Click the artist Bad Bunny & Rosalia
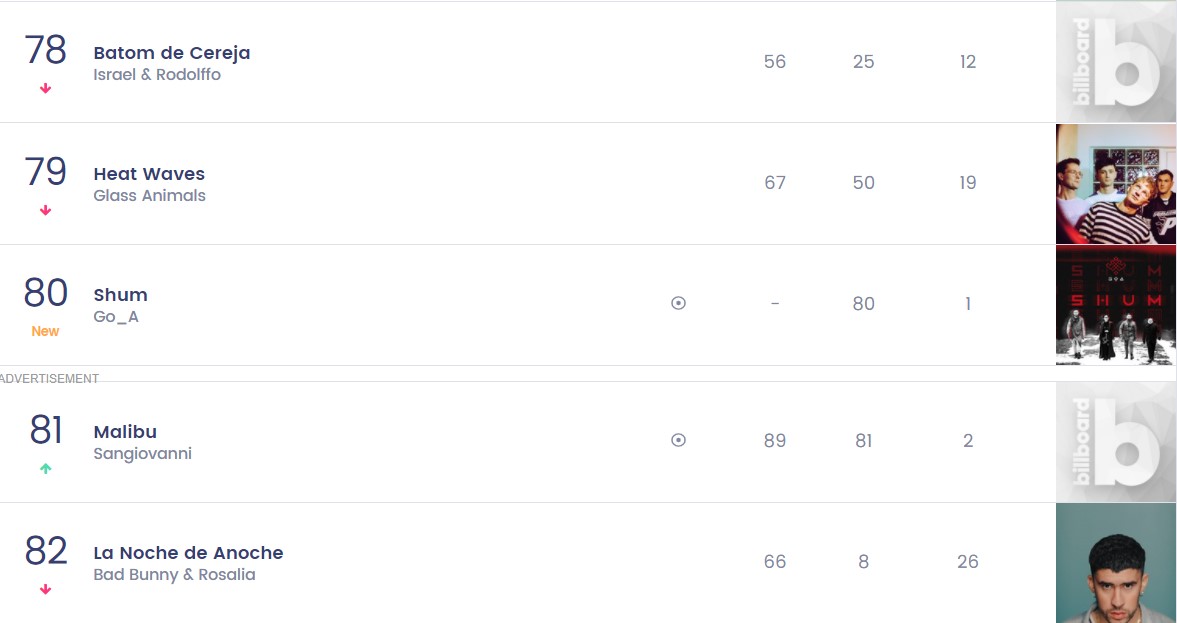The image size is (1177, 623). tap(174, 575)
